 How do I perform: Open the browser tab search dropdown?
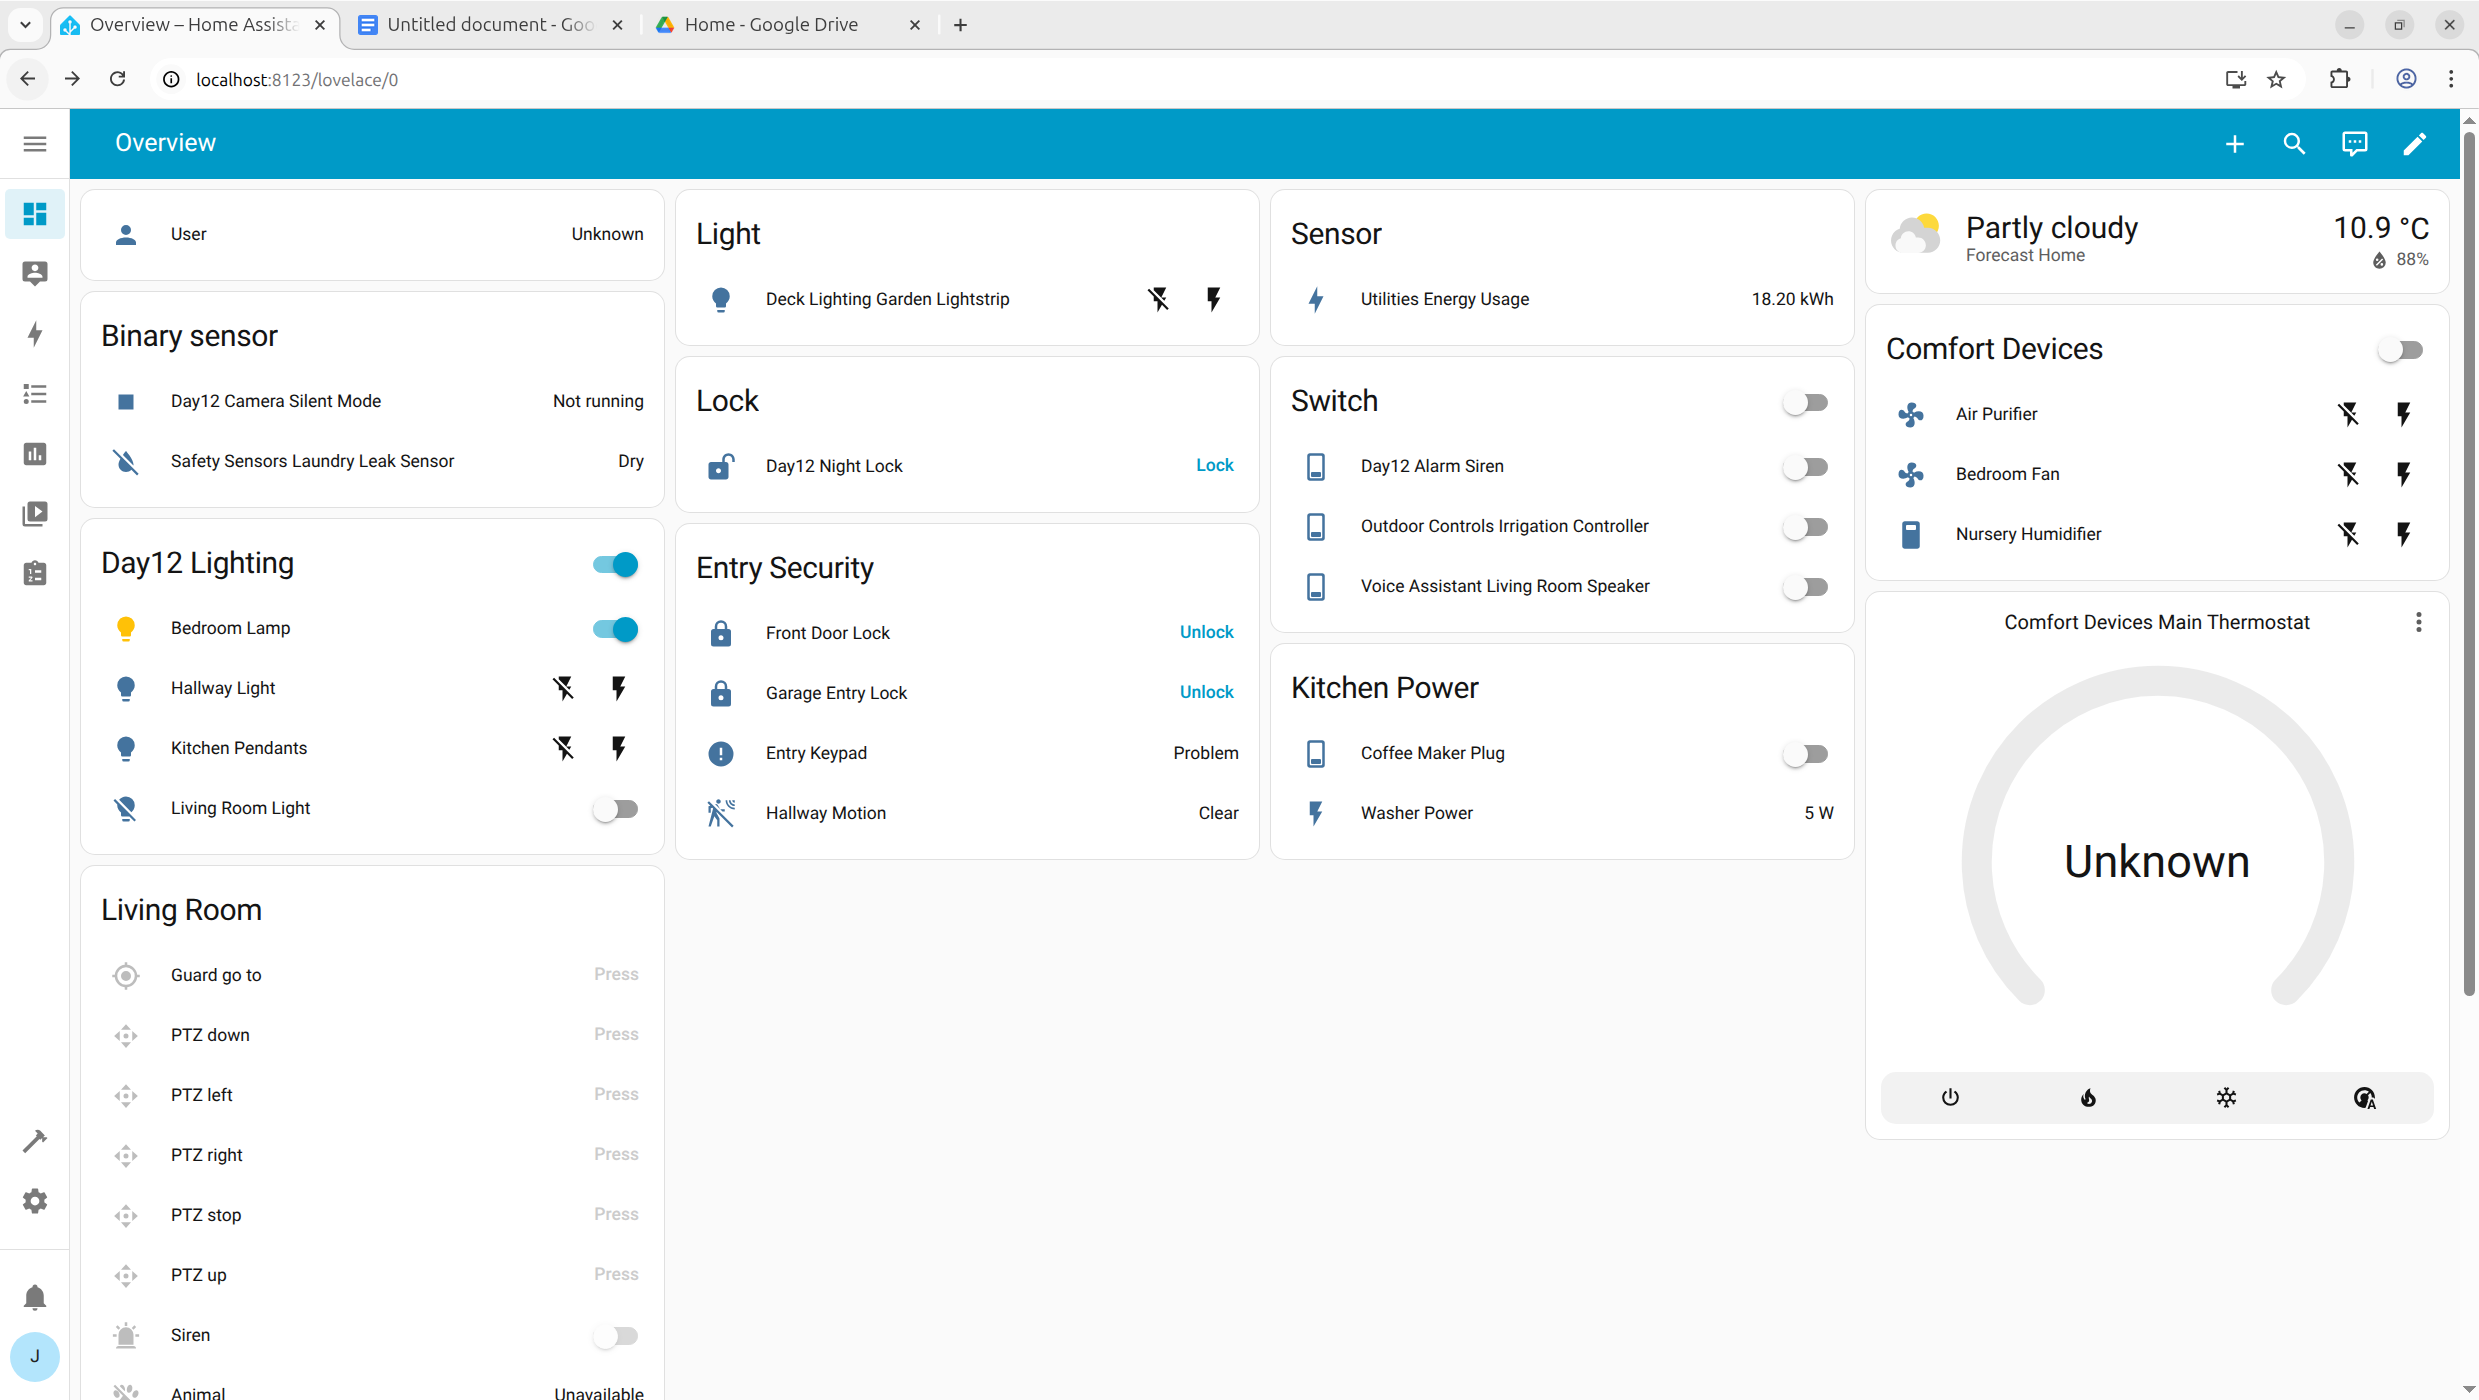tap(25, 25)
